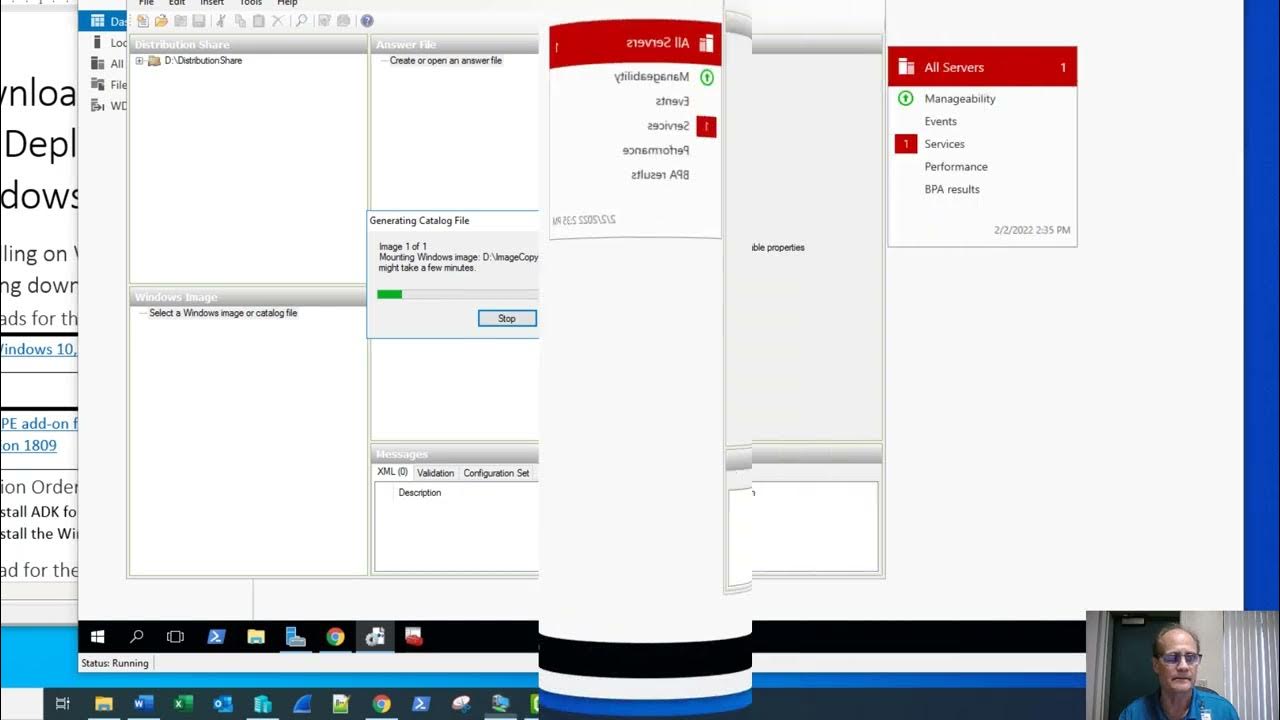Launch PowerShell from the inner taskbar
This screenshot has width=1280, height=720.
click(x=215, y=637)
